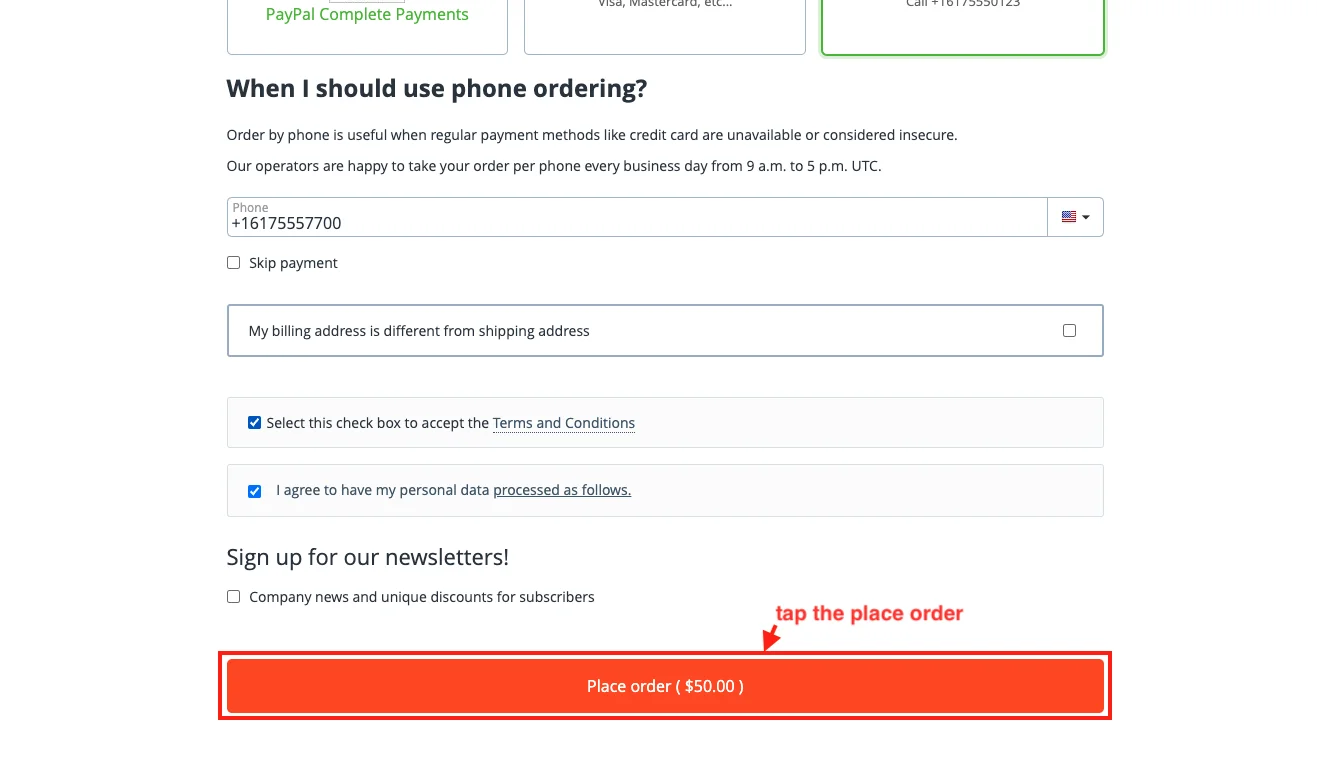Click 'Company news and unique discounts' label

[x=421, y=597]
